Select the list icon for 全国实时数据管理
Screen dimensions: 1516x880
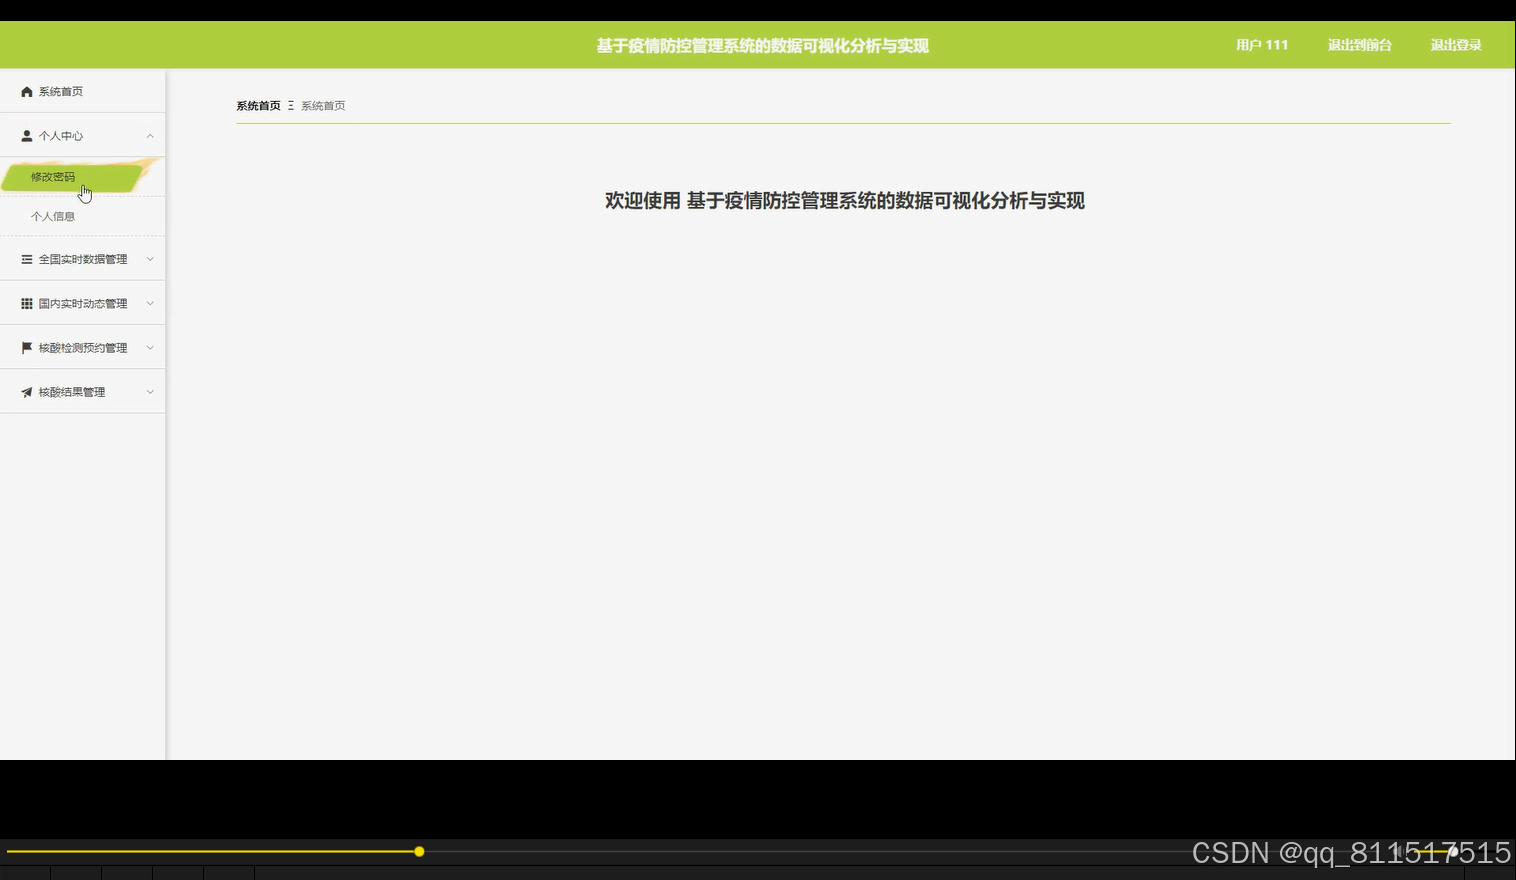26,258
